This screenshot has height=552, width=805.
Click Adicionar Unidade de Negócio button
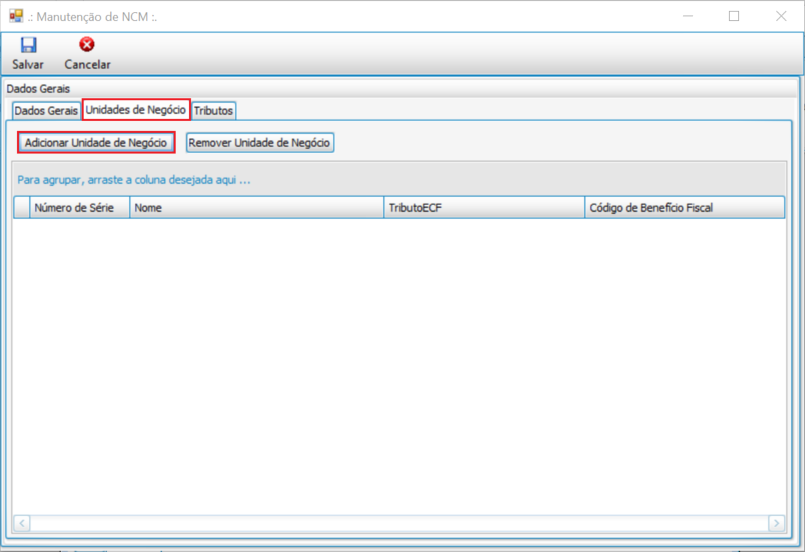click(x=96, y=142)
